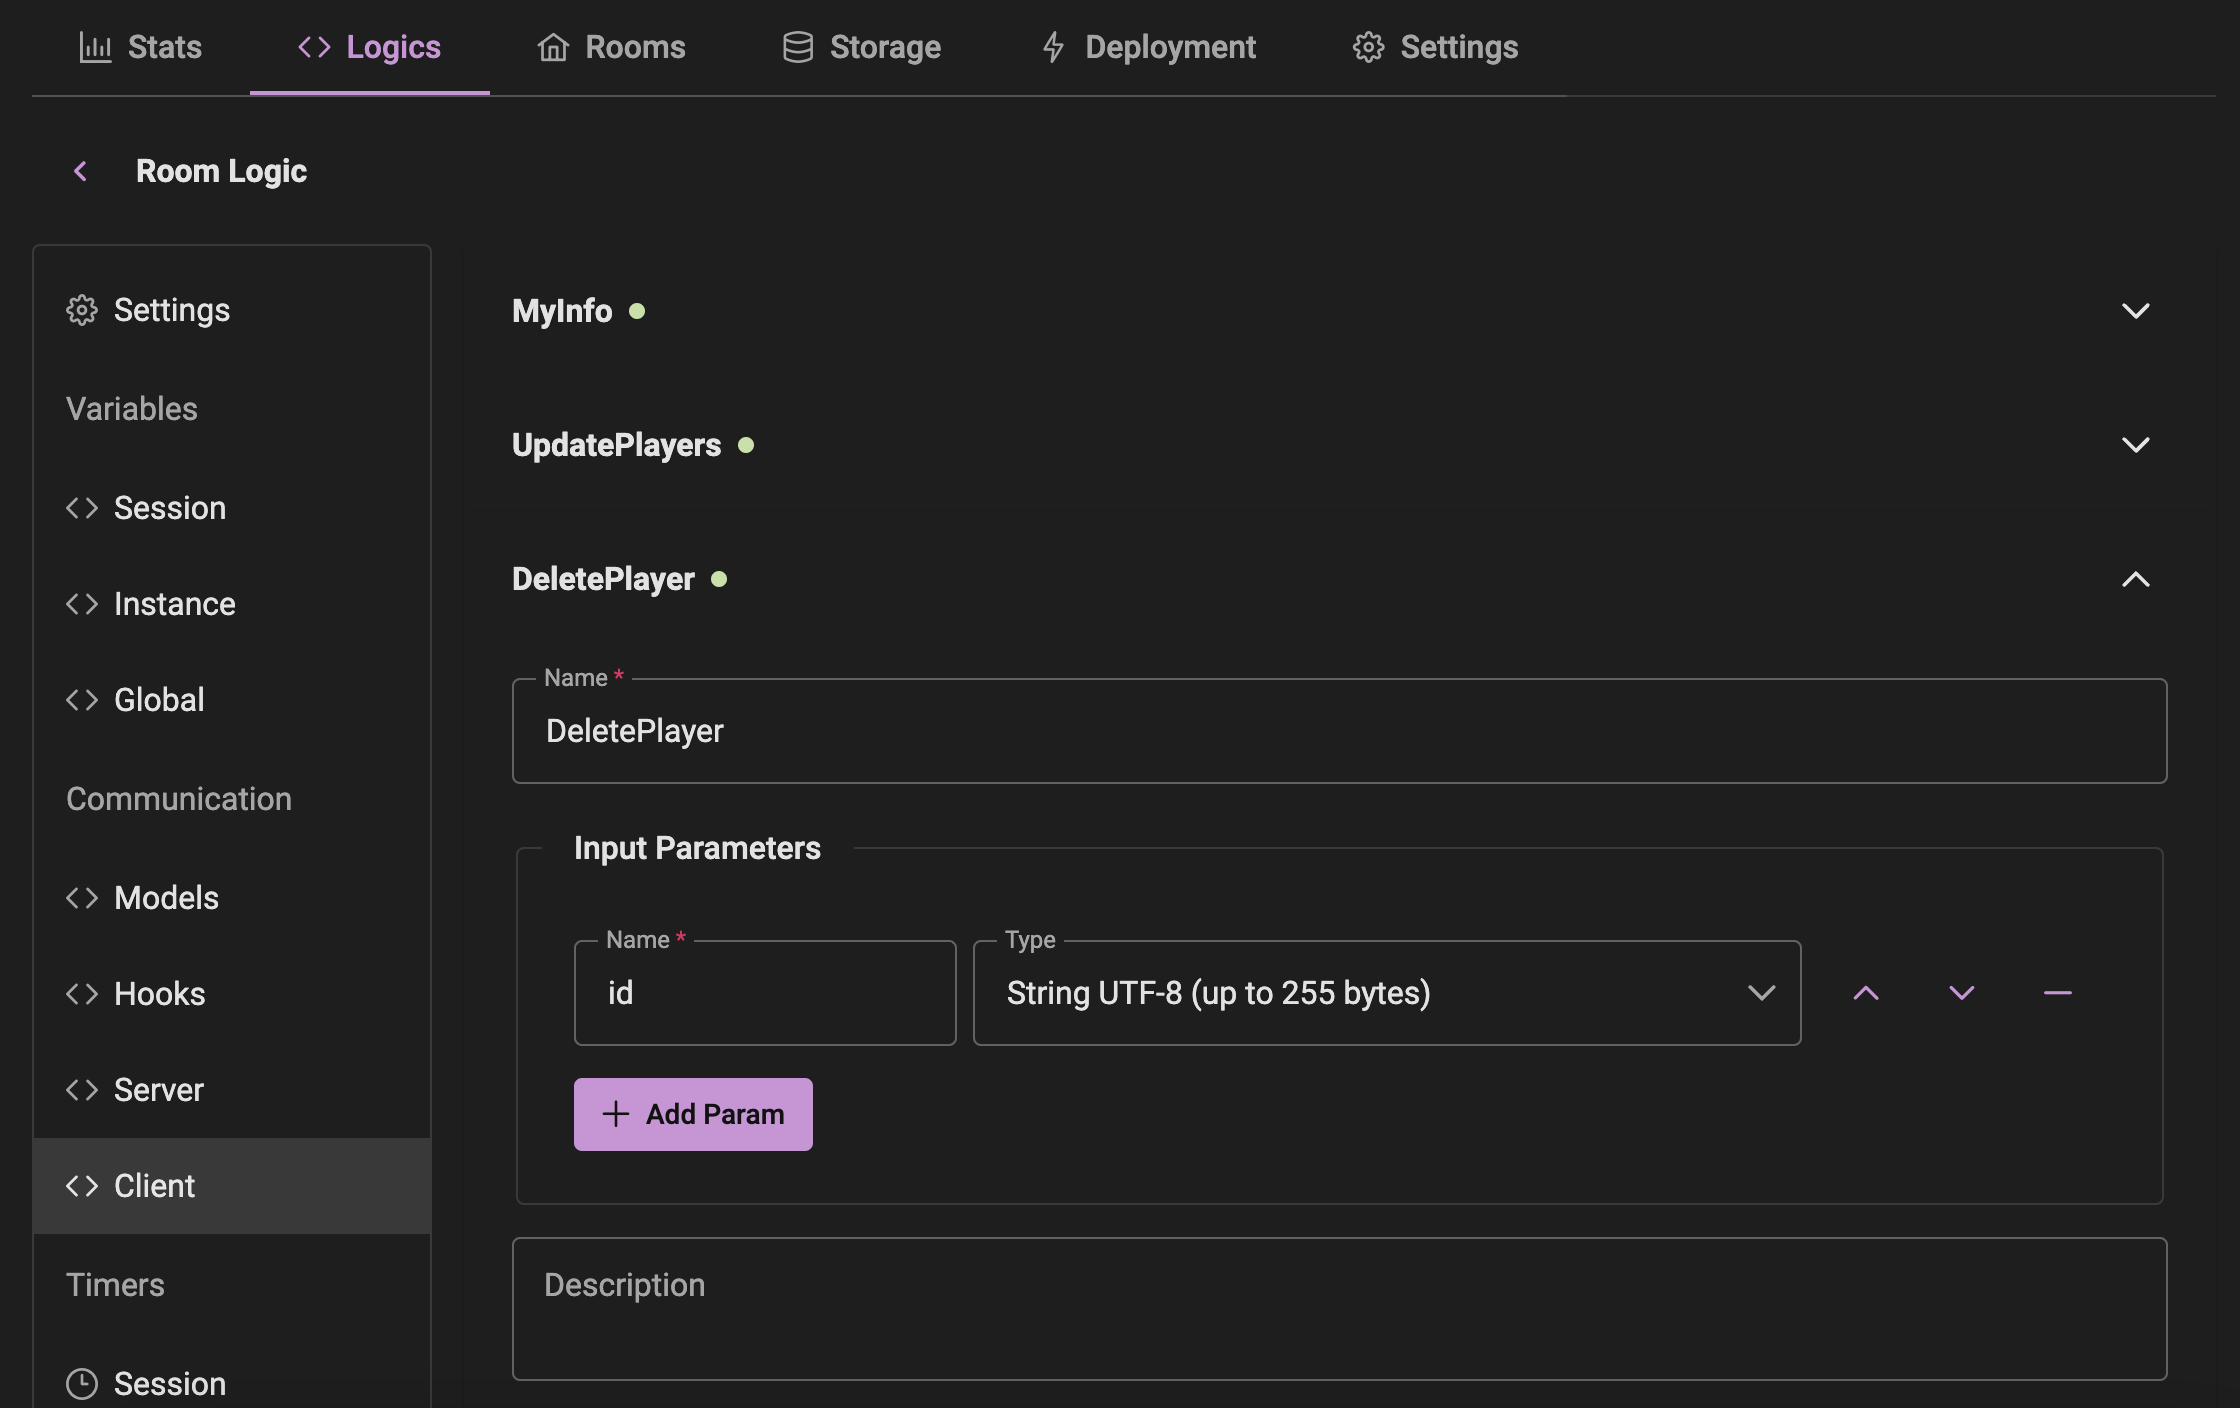Toggle the DeletePlayer active status dot
This screenshot has width=2240, height=1408.
(719, 581)
